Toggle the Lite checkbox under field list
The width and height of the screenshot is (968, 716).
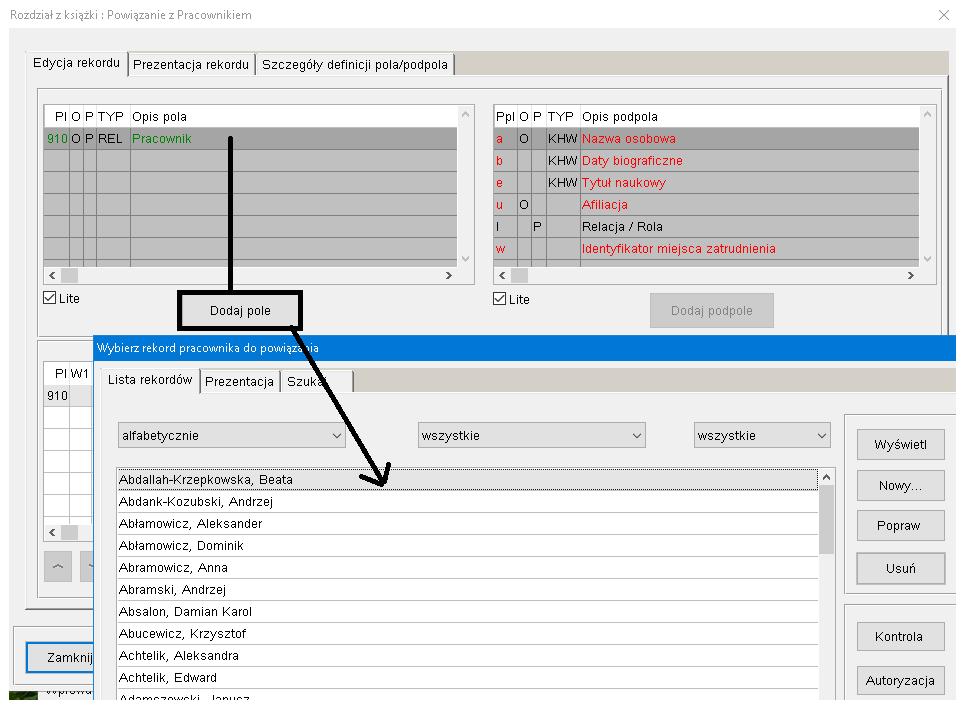point(50,298)
